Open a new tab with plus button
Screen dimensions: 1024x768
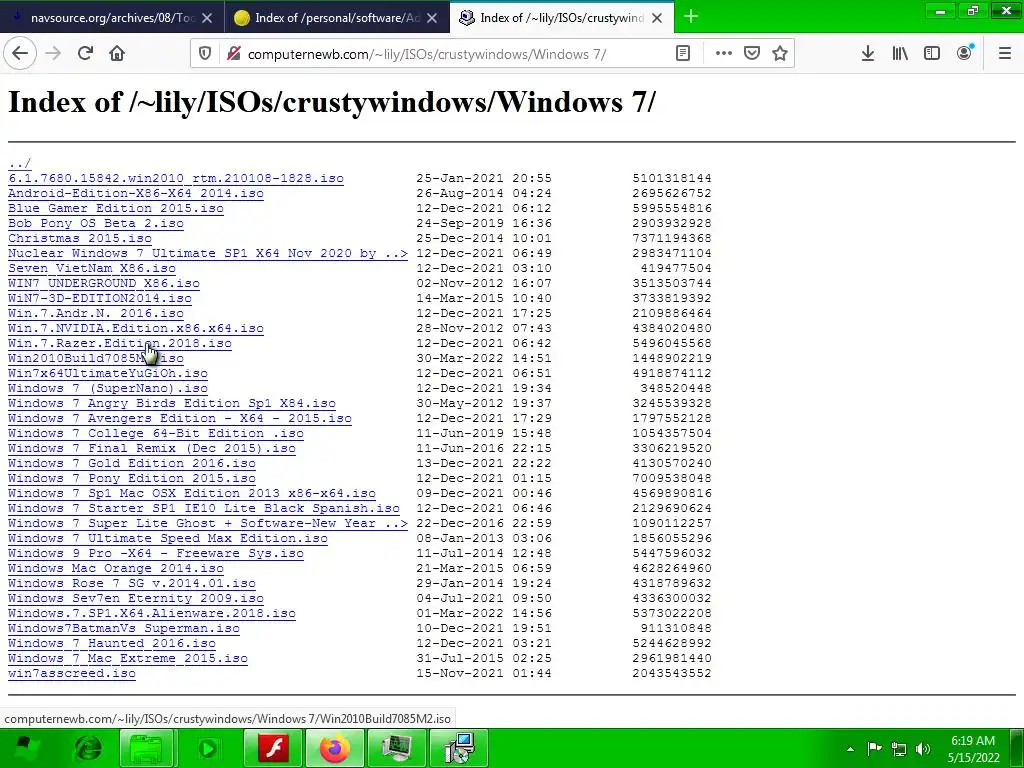click(690, 17)
